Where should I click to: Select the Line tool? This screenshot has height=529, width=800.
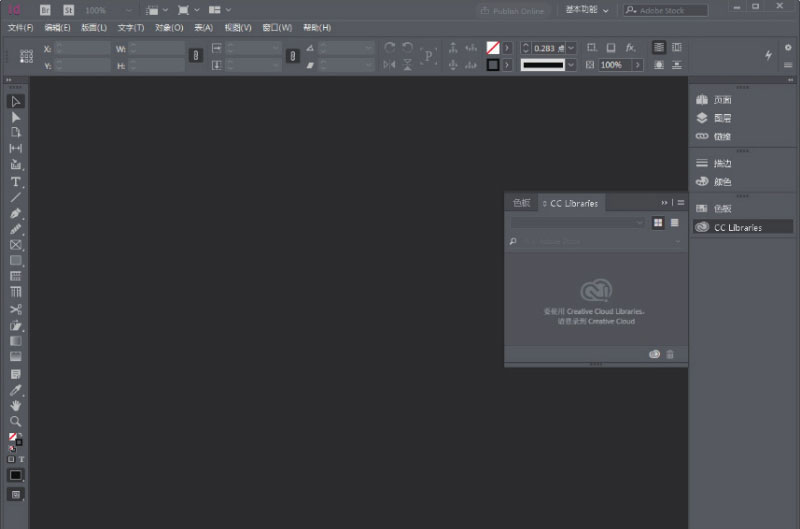tap(16, 197)
